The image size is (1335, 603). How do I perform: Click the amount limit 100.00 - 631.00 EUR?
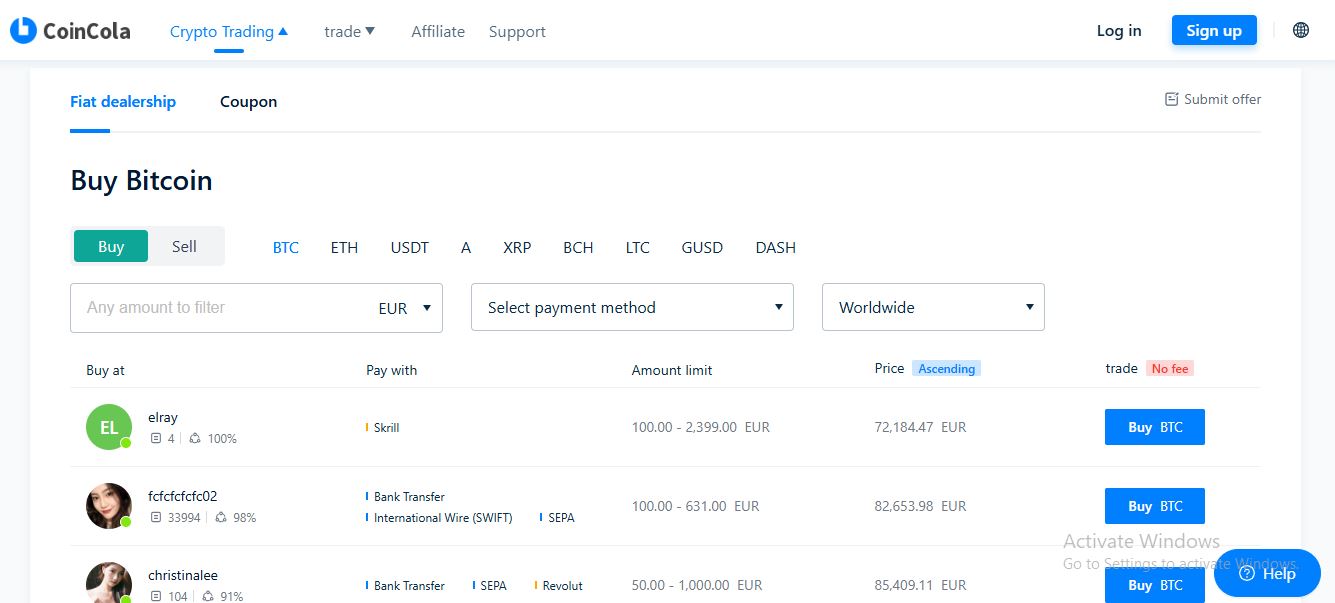696,506
